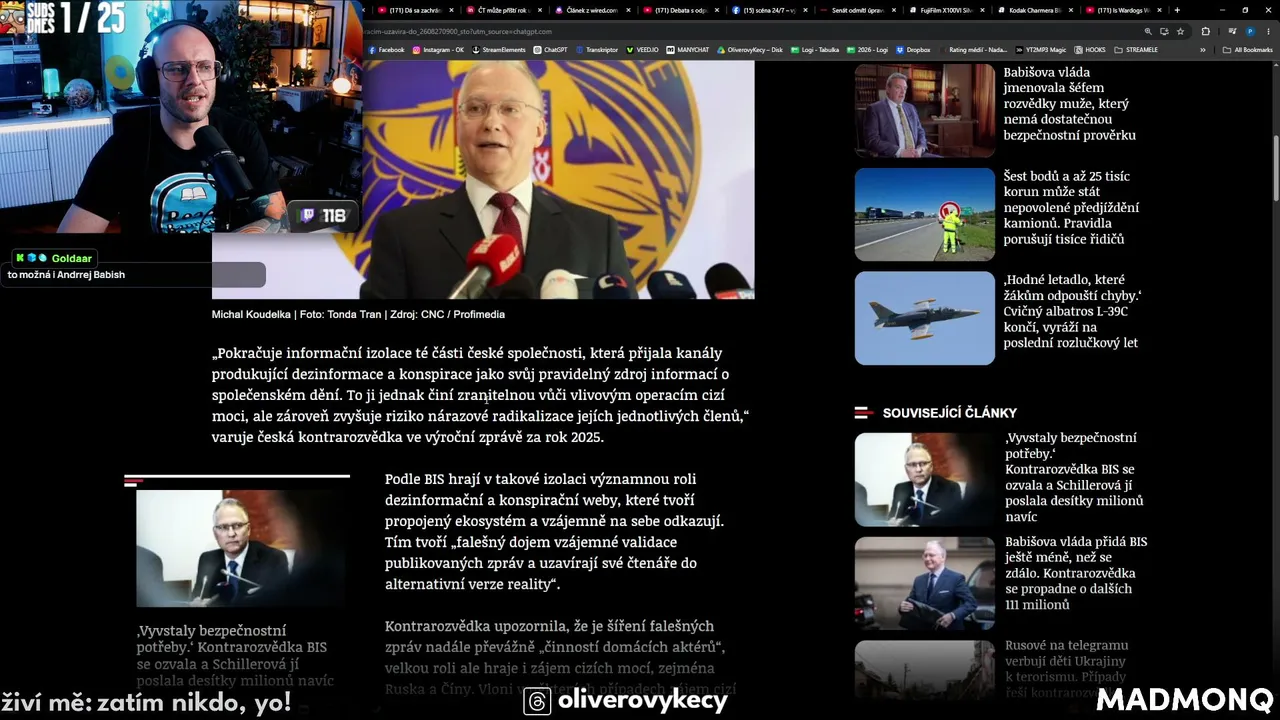This screenshot has width=1280, height=720.
Task: Open a new browser tab
Action: (1177, 10)
